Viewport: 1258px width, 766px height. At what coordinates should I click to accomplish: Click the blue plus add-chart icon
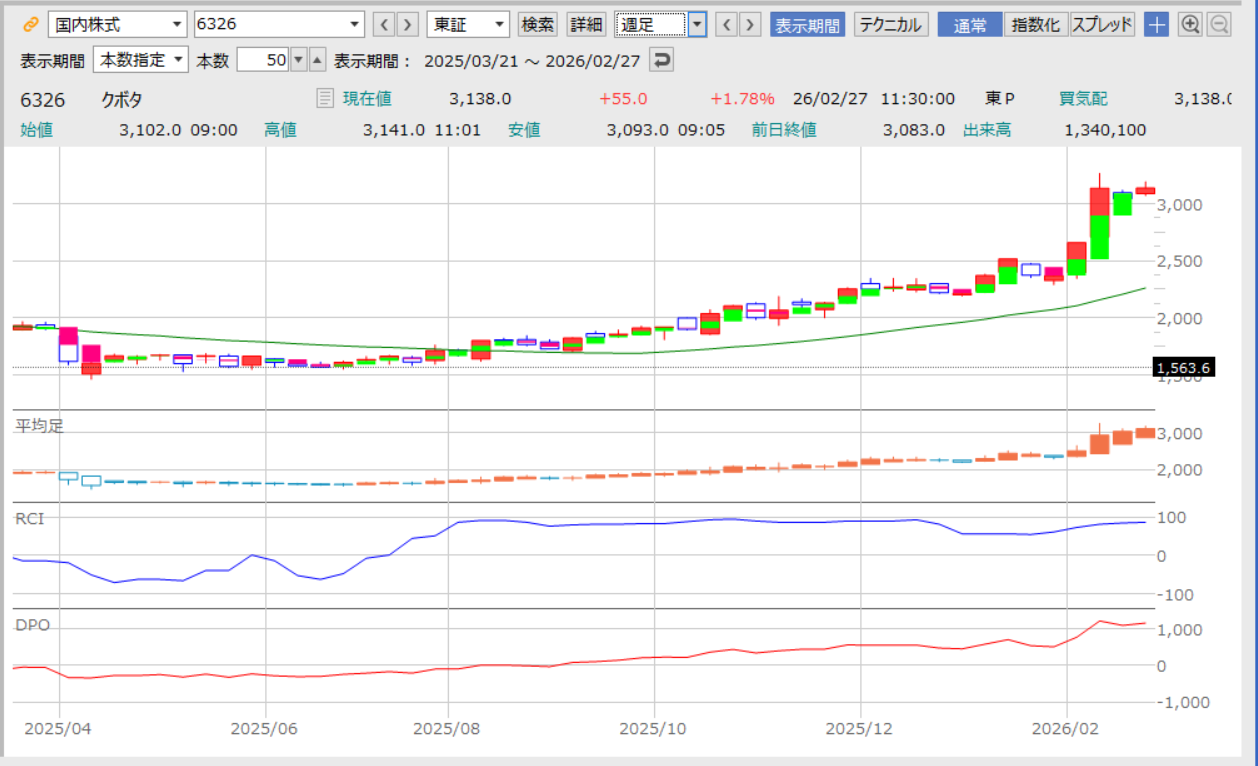click(1156, 25)
